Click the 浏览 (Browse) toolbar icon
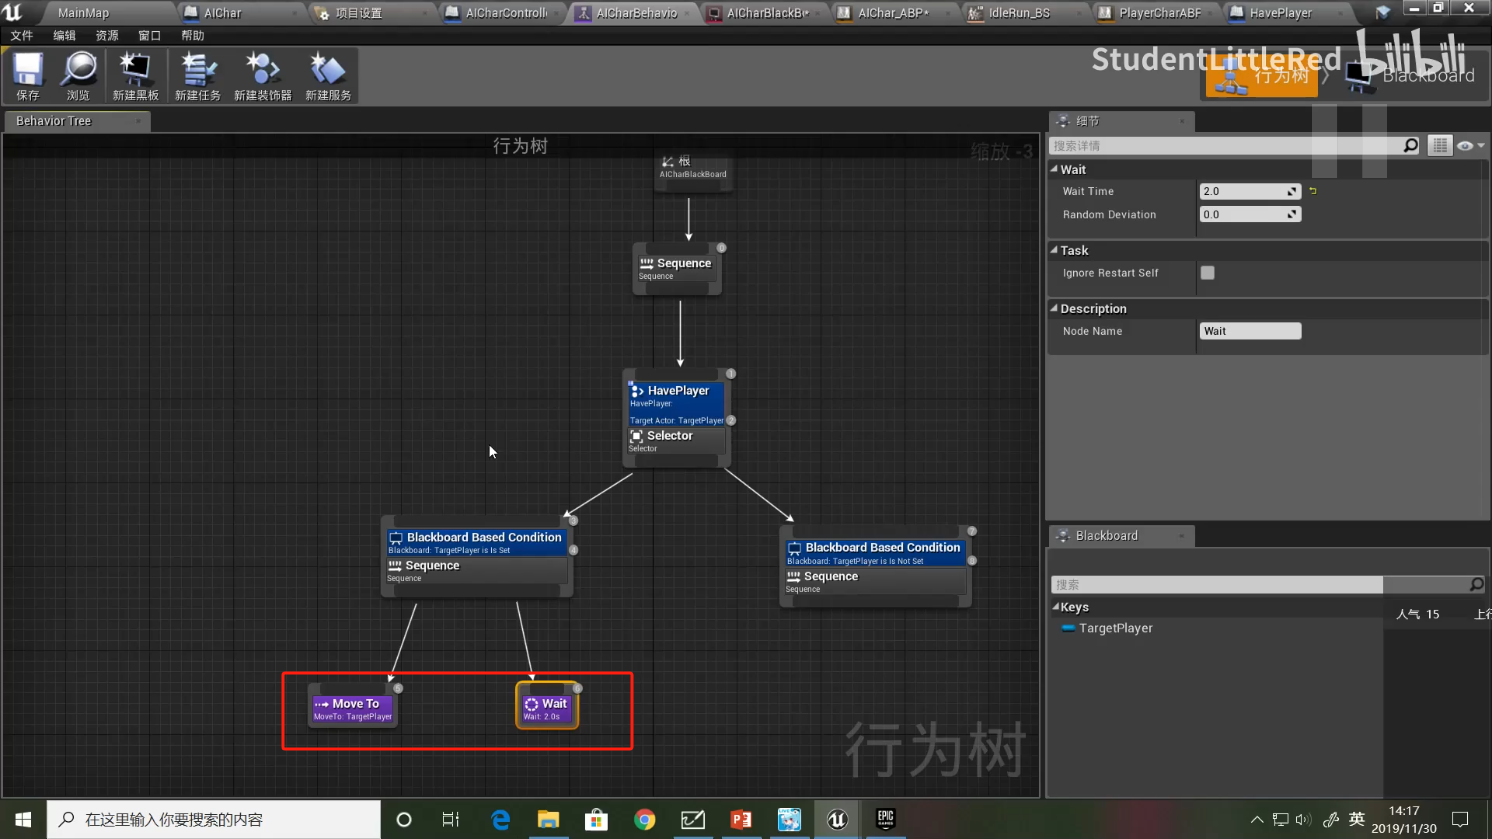1492x839 pixels. coord(78,70)
